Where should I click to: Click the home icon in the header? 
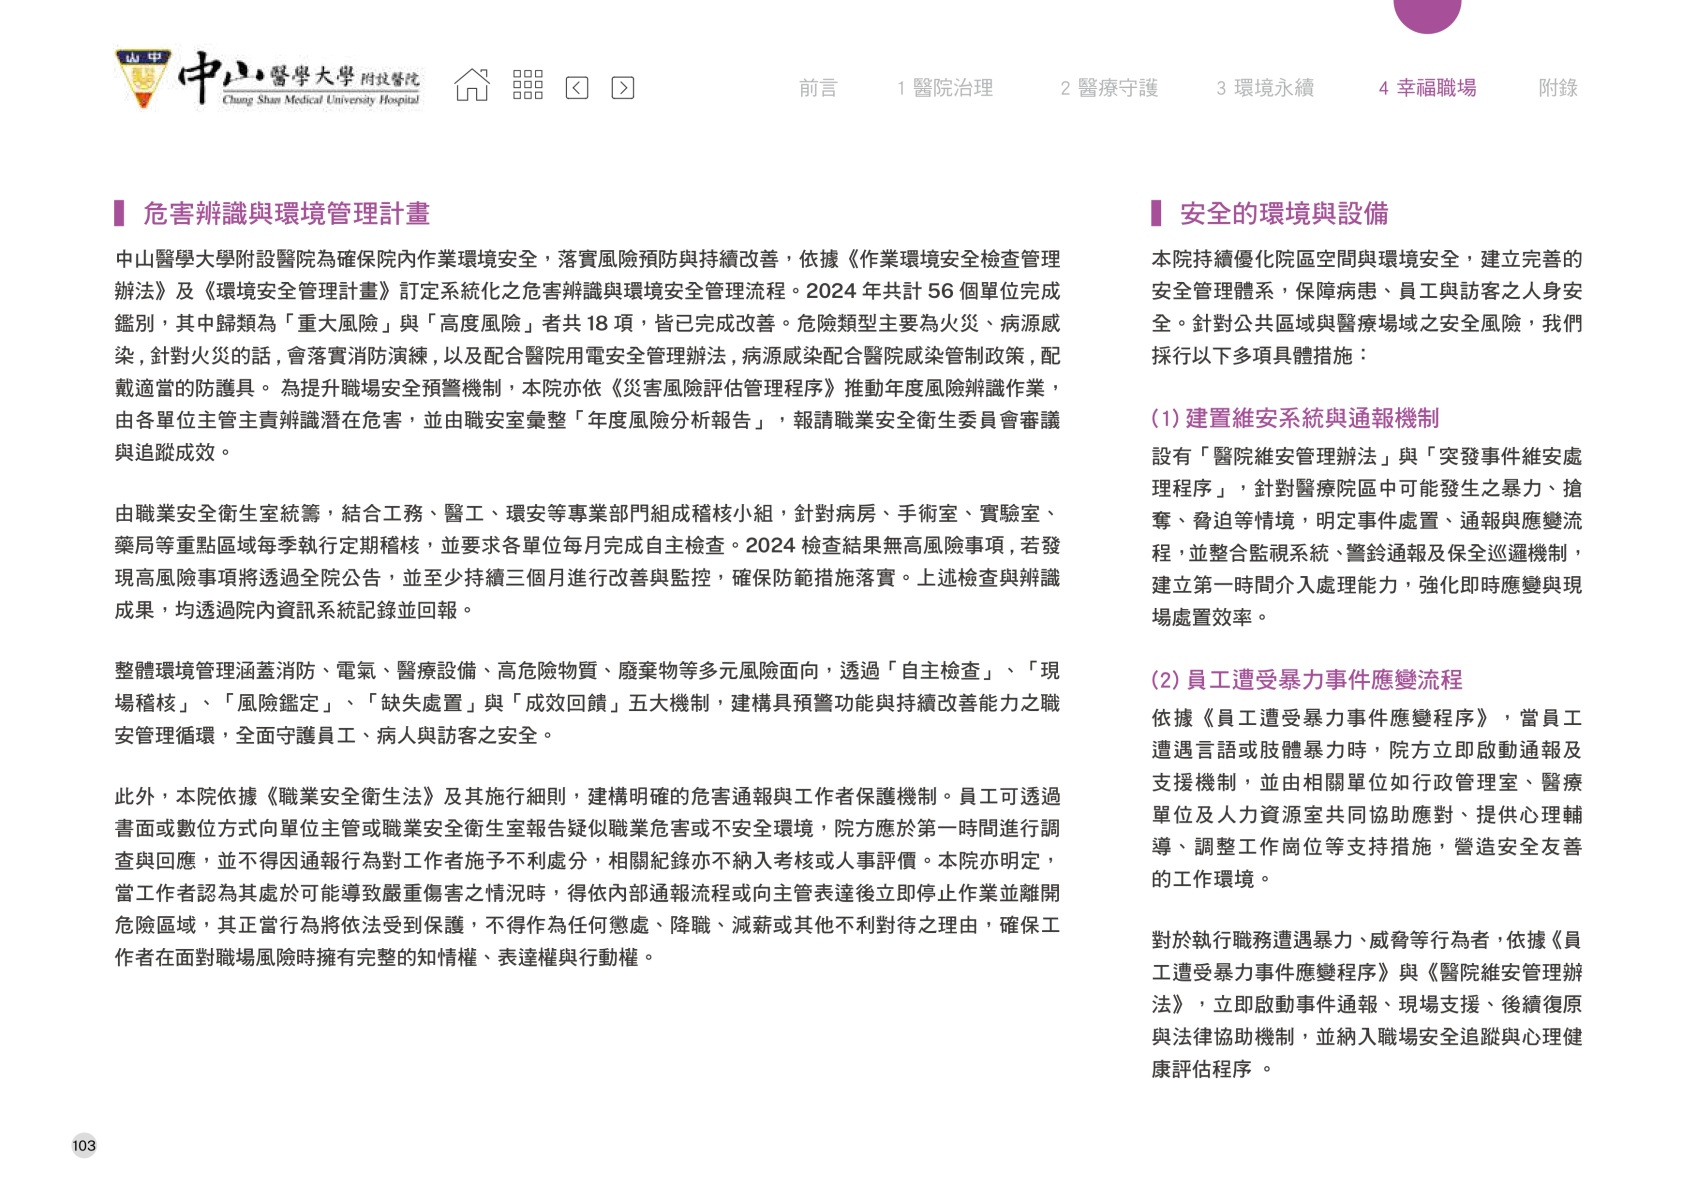tap(472, 86)
